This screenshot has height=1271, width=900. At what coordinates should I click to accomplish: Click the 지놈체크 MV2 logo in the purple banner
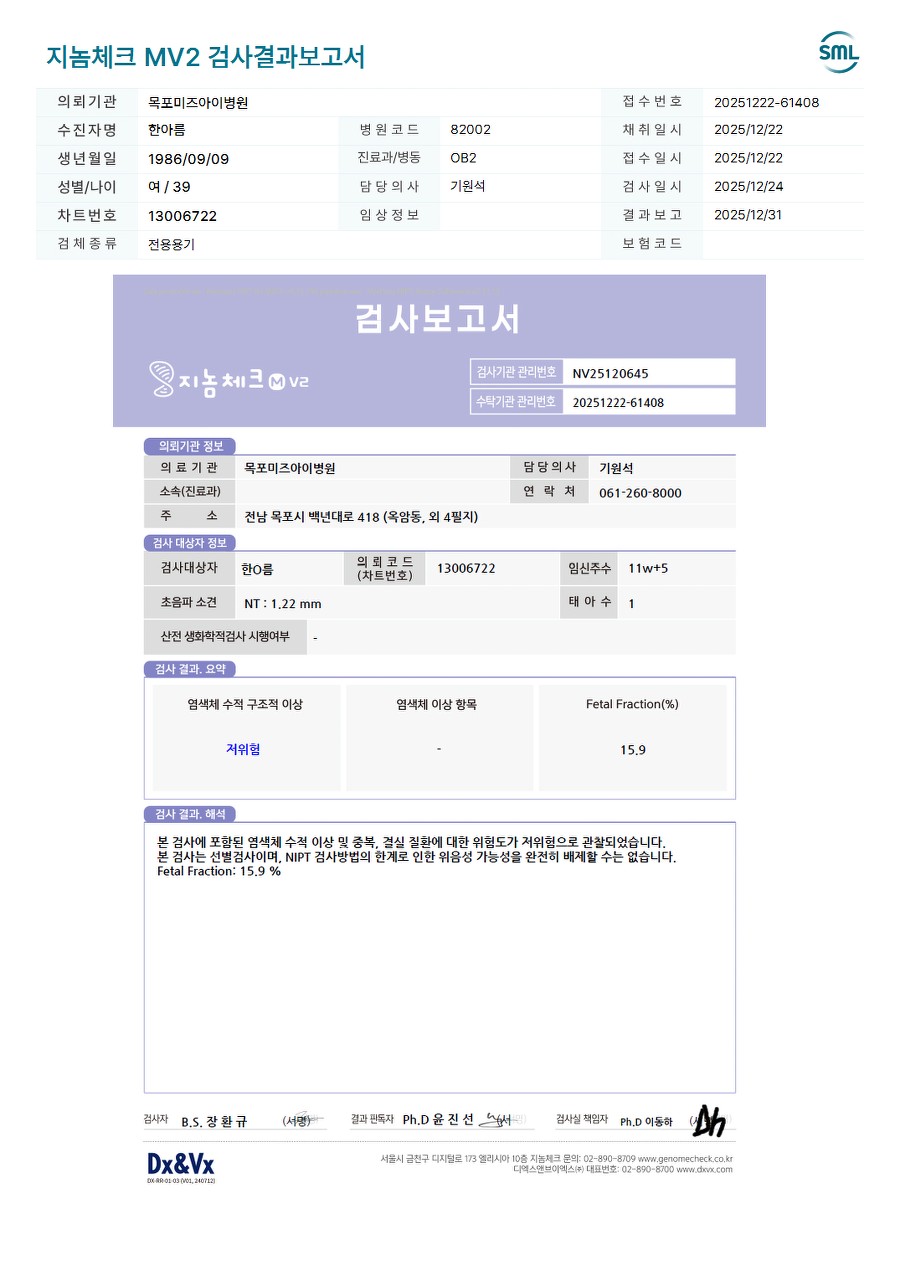click(x=229, y=380)
